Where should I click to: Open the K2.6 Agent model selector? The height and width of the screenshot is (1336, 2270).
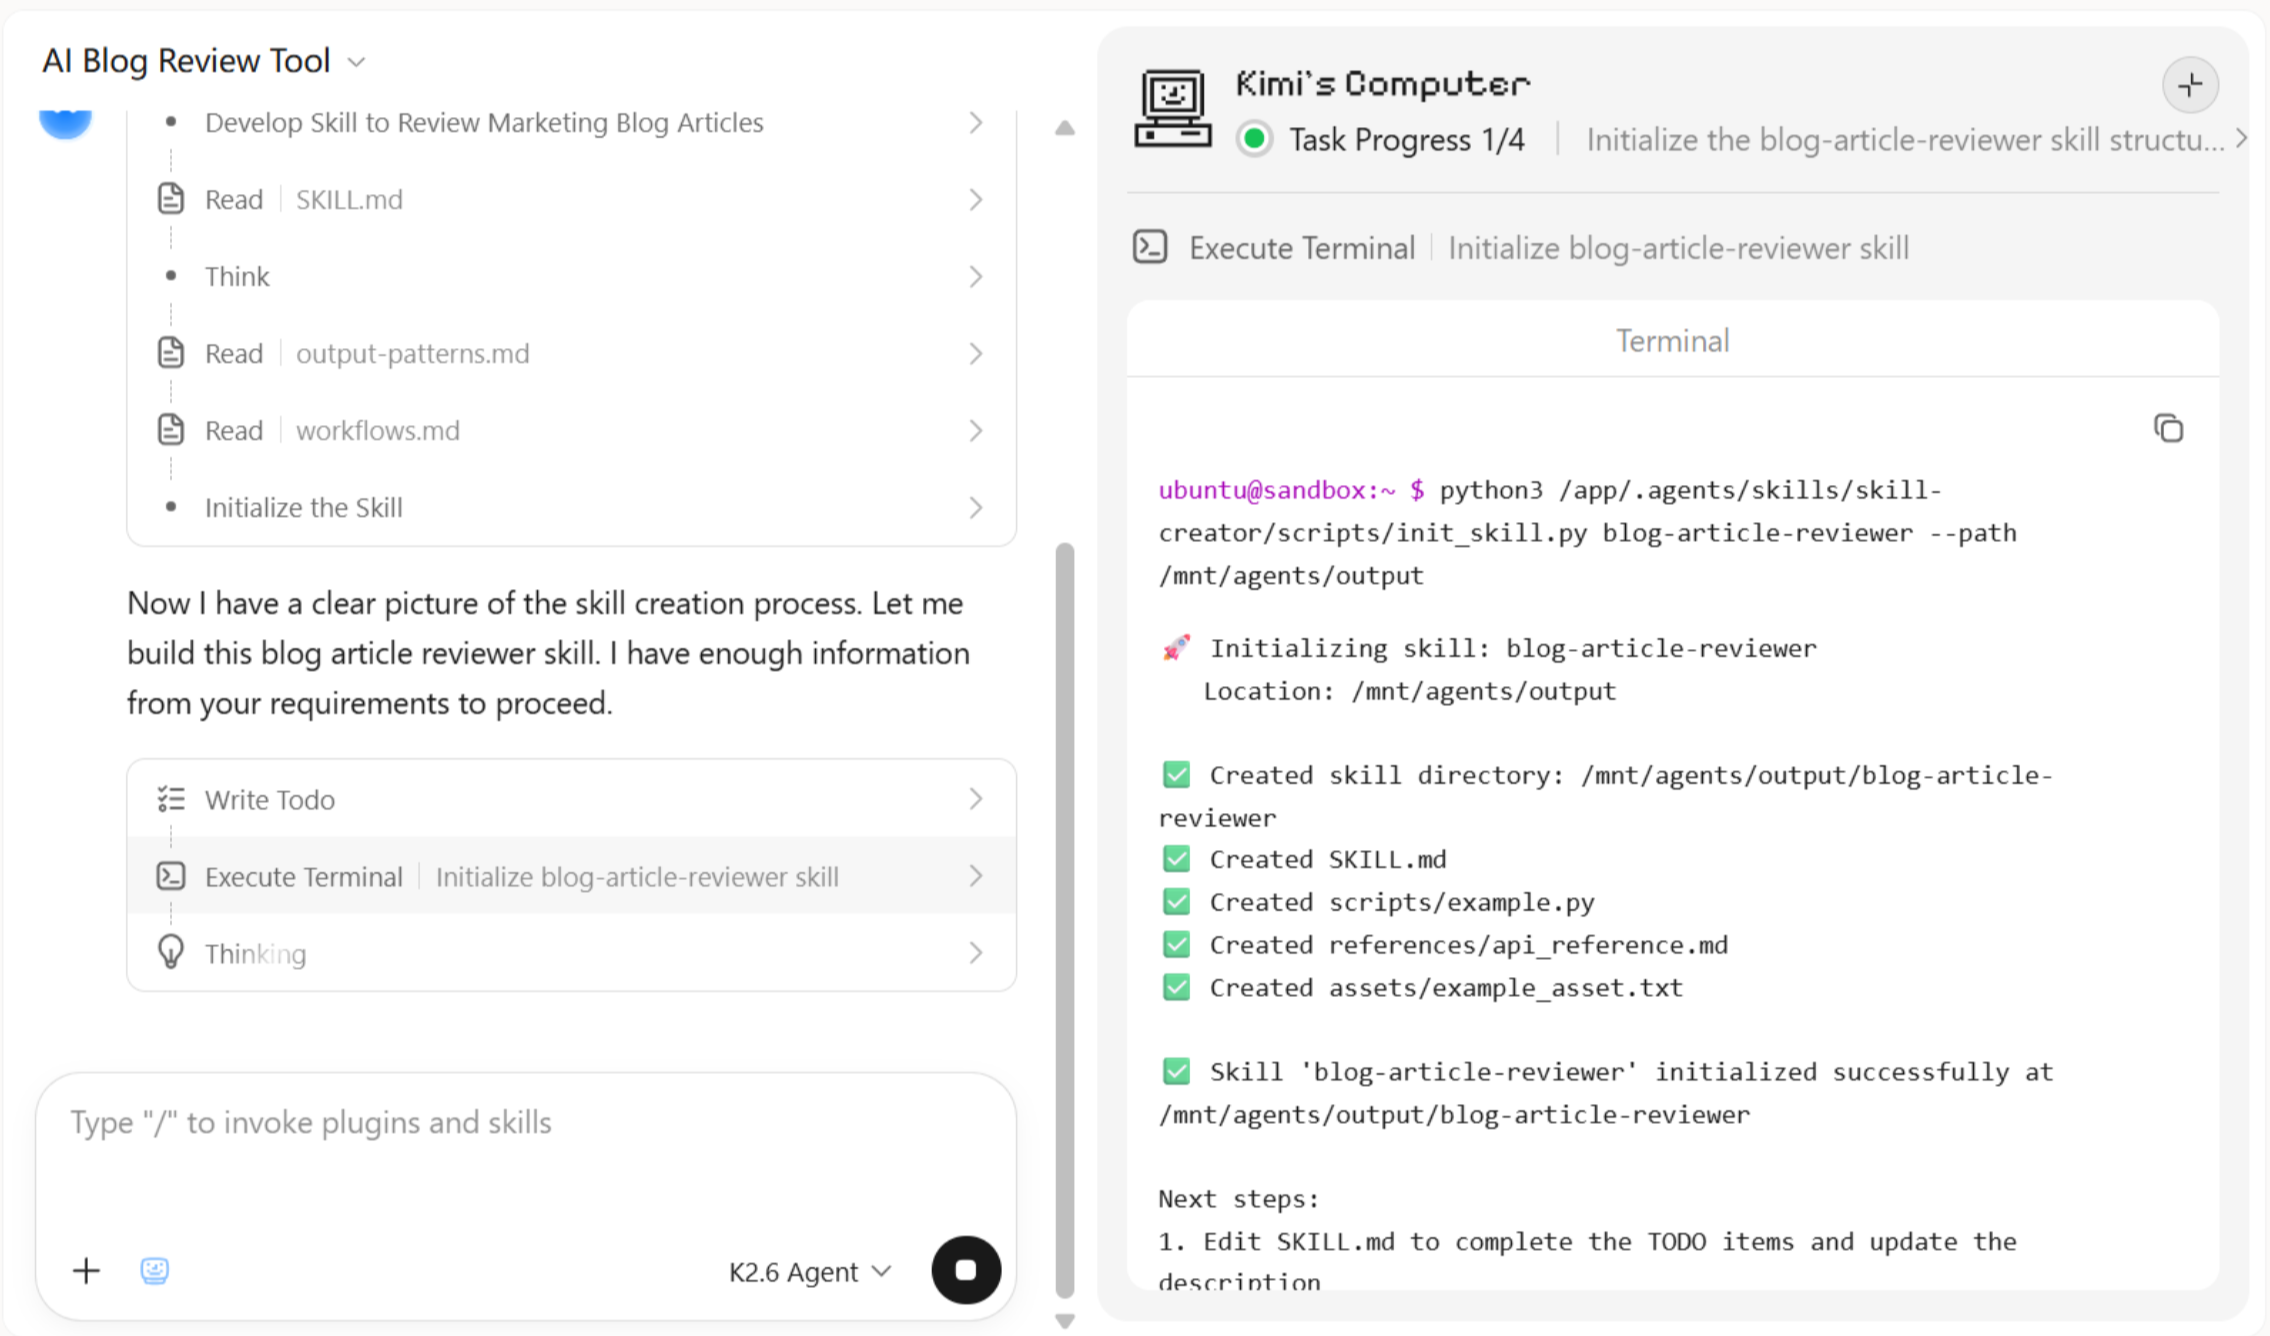coord(810,1271)
